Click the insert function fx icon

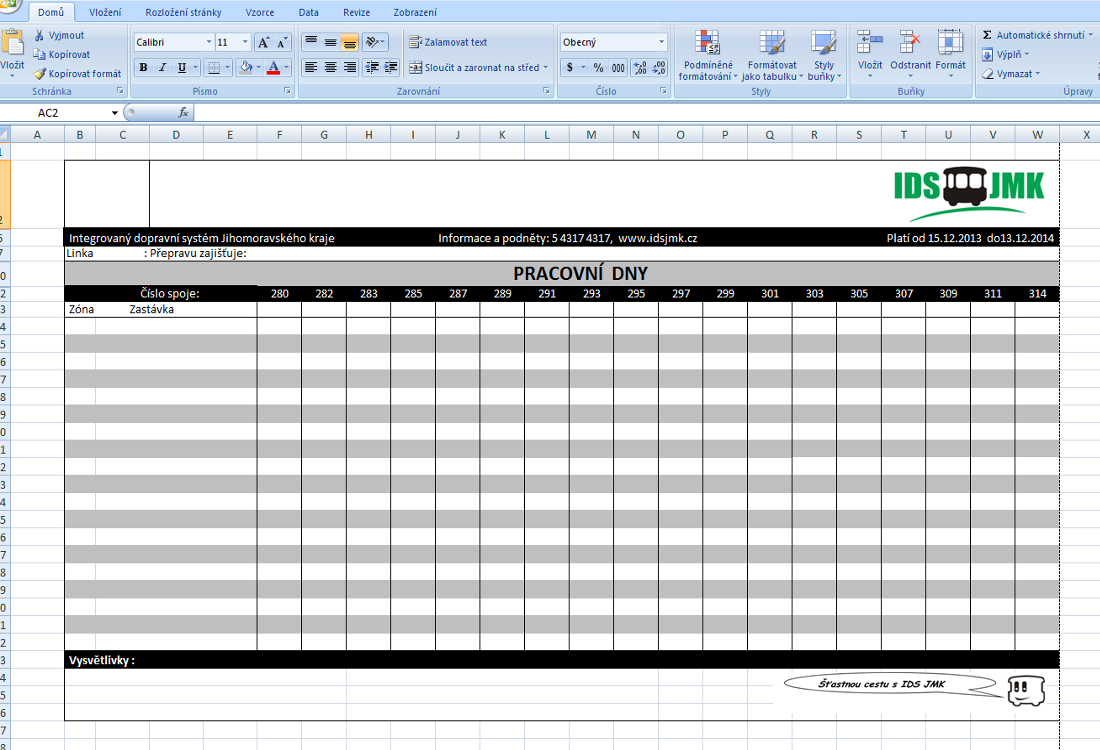click(184, 113)
